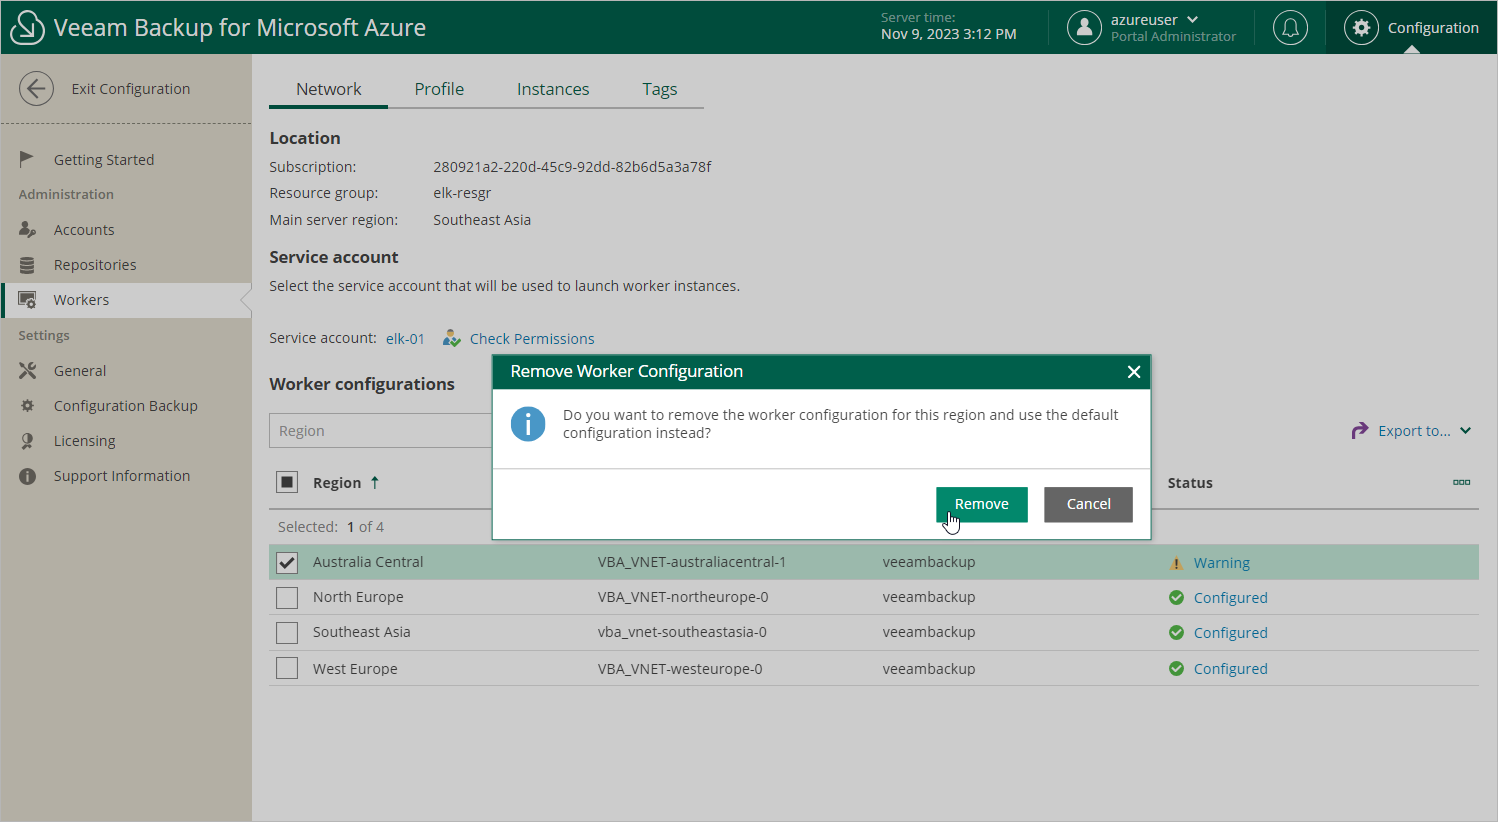Confirm with the Remove button
The width and height of the screenshot is (1498, 822).
982,504
